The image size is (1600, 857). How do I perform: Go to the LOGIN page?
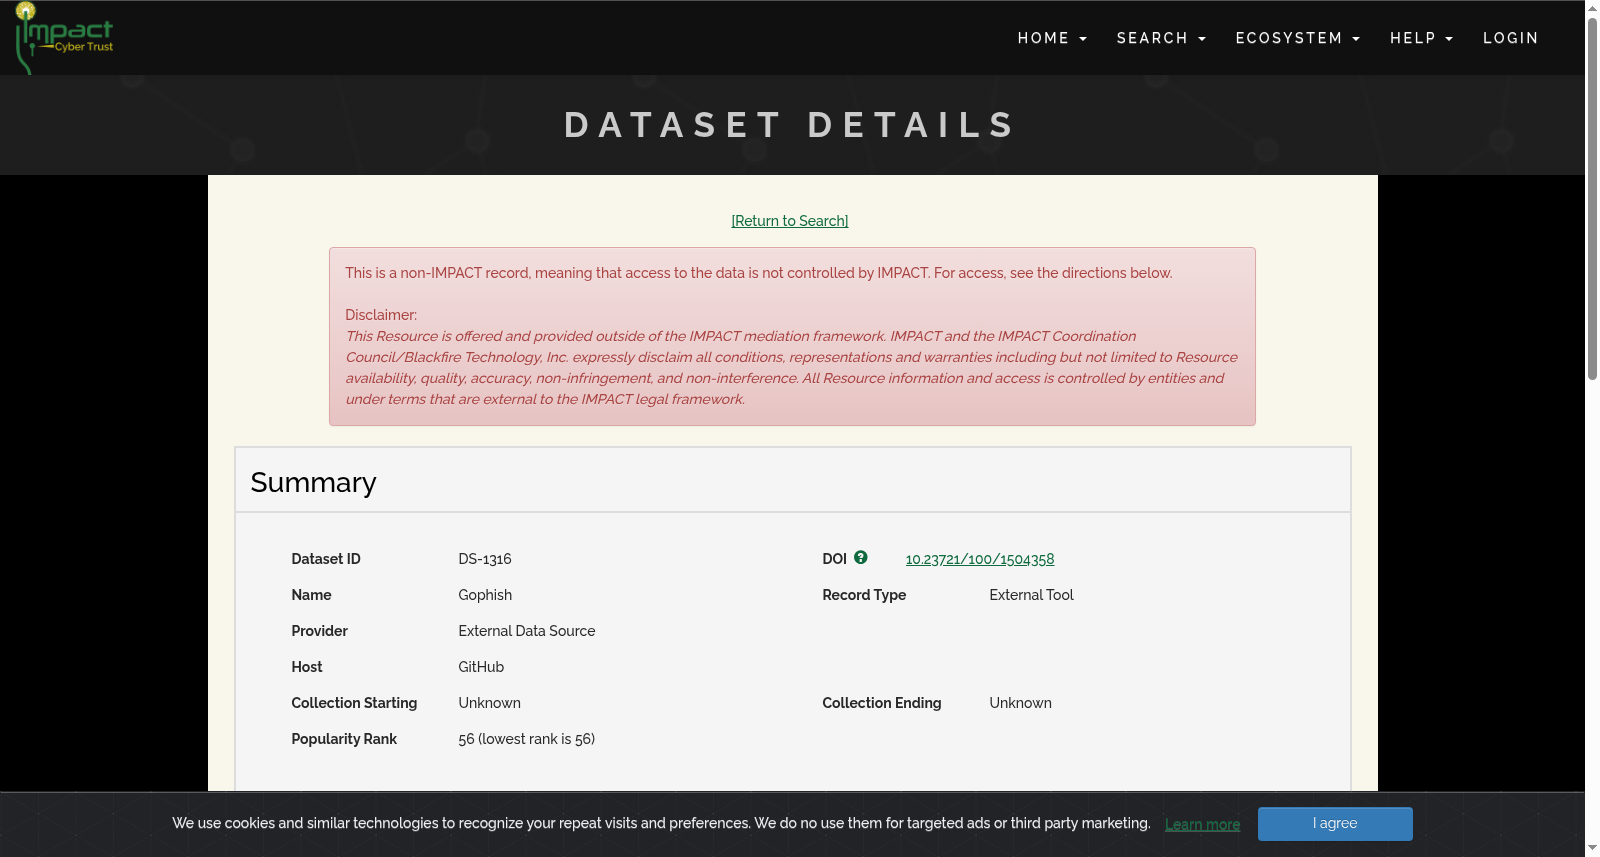[x=1510, y=38]
